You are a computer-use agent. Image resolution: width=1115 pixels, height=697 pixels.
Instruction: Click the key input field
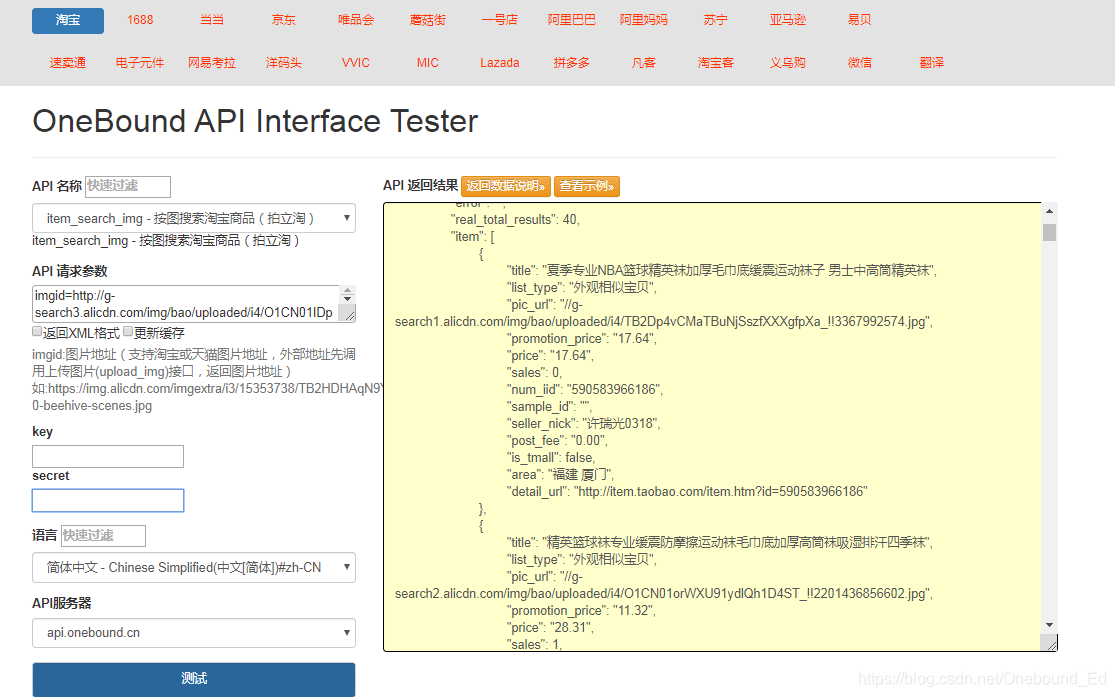click(x=108, y=457)
